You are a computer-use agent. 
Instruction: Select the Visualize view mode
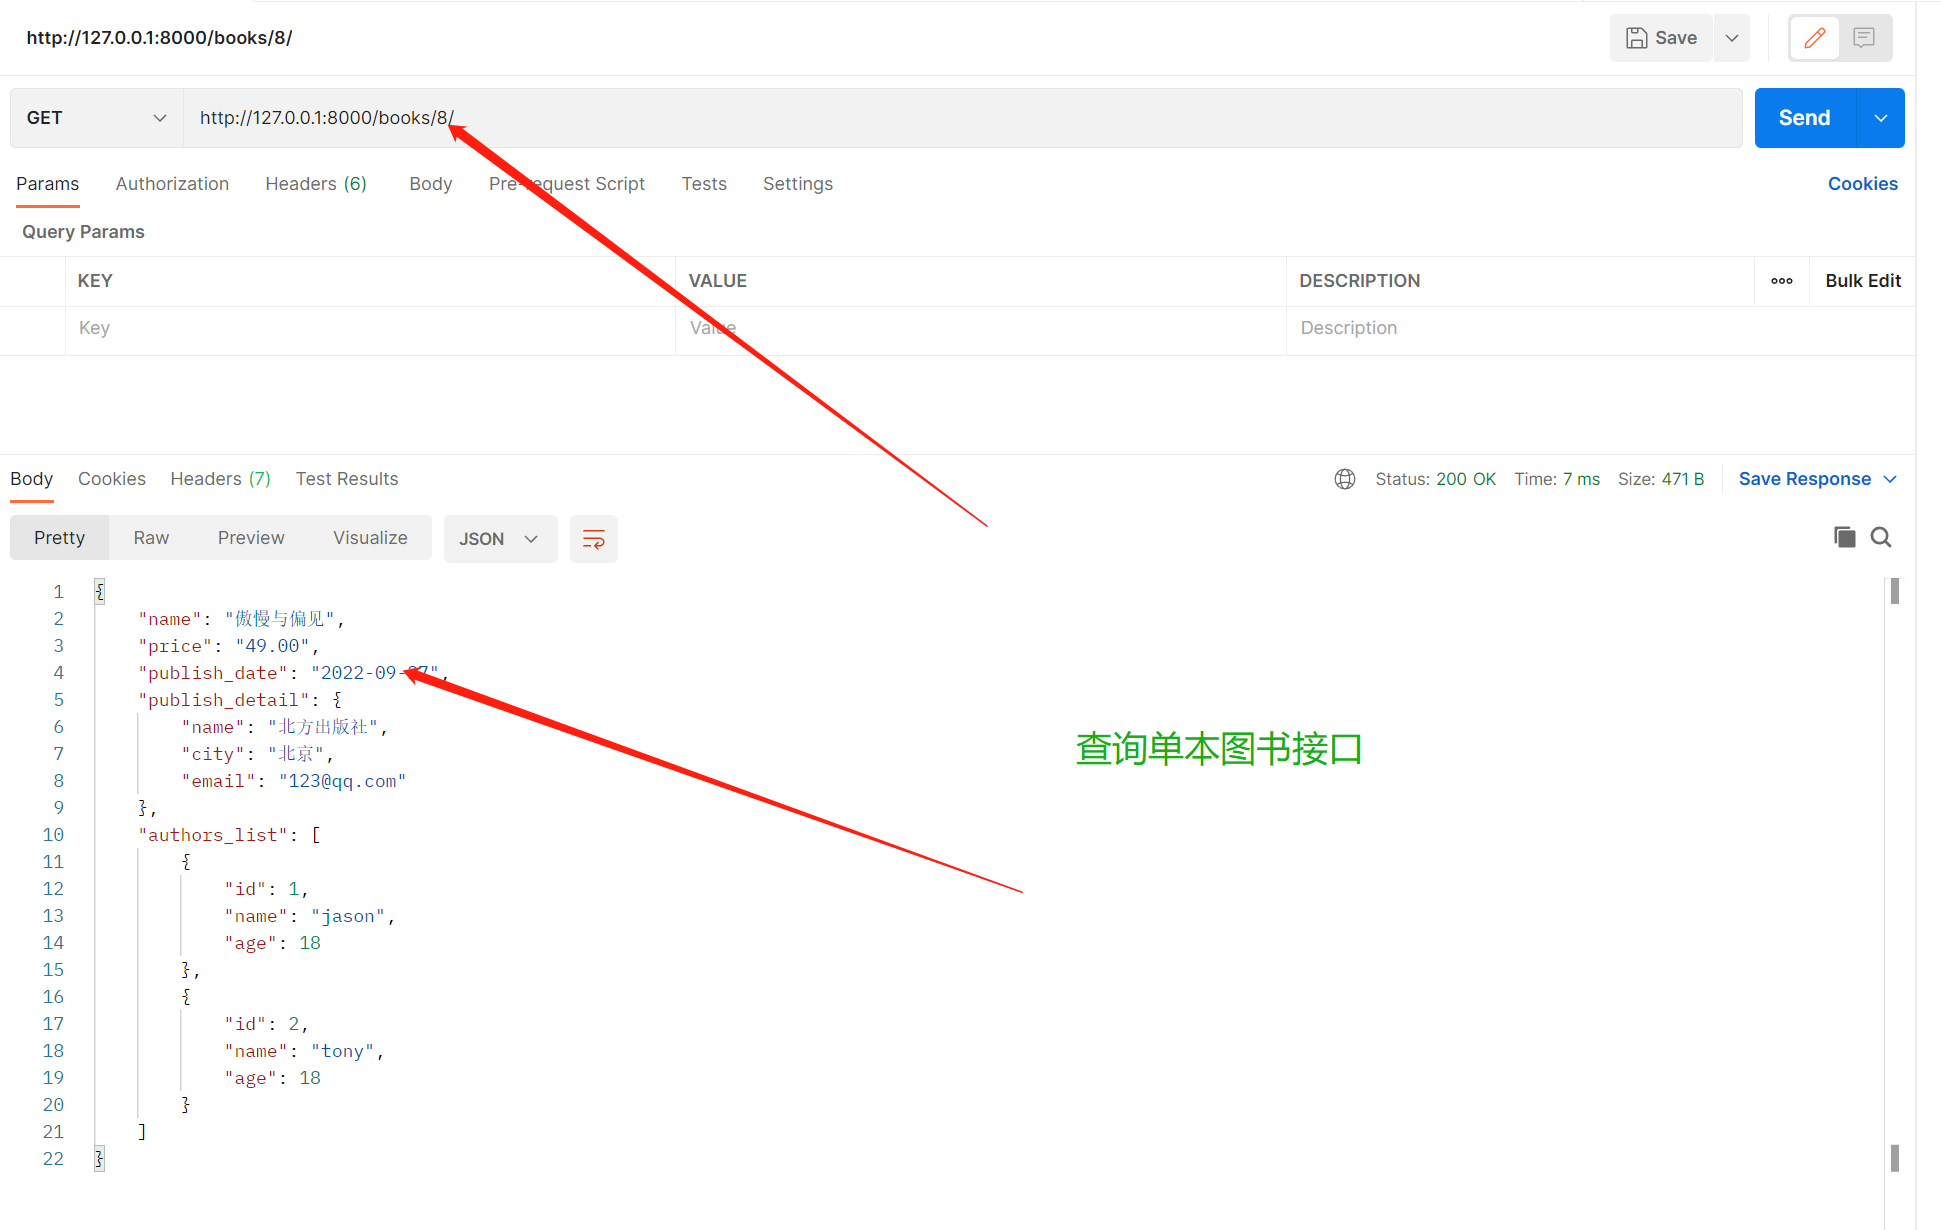[x=370, y=538]
